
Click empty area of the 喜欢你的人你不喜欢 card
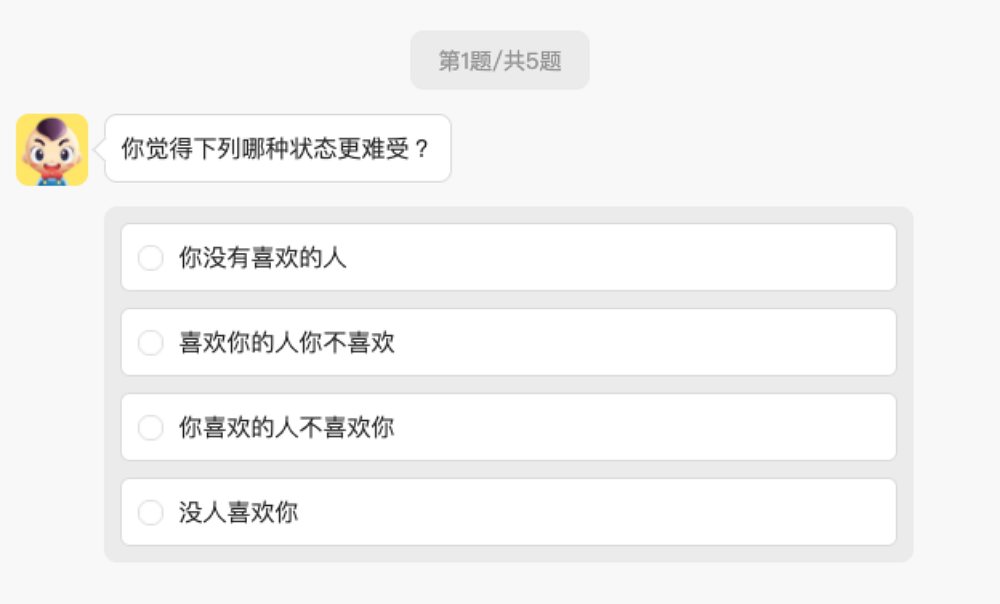650,343
